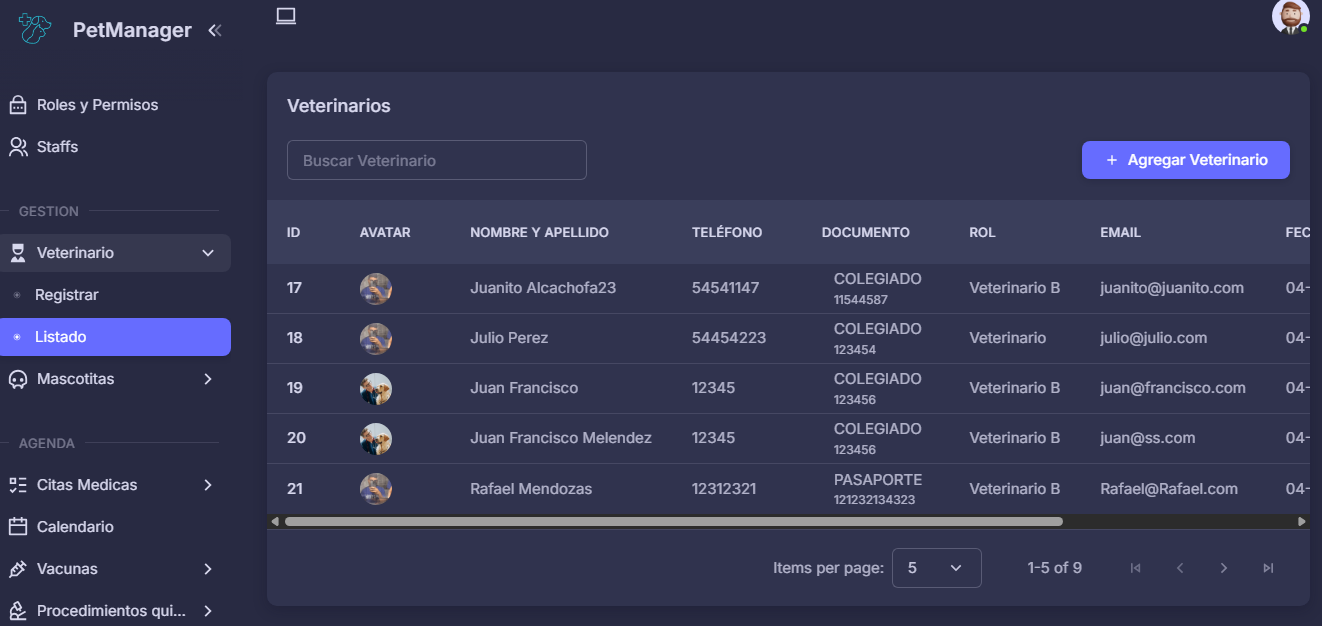Click the monitor icon in top bar

pos(286,16)
